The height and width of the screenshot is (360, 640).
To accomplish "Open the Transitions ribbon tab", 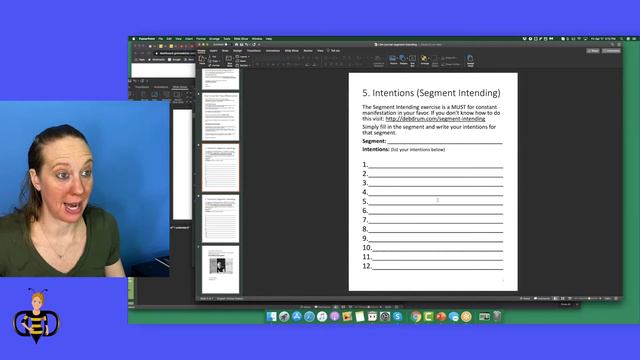I will [x=253, y=51].
